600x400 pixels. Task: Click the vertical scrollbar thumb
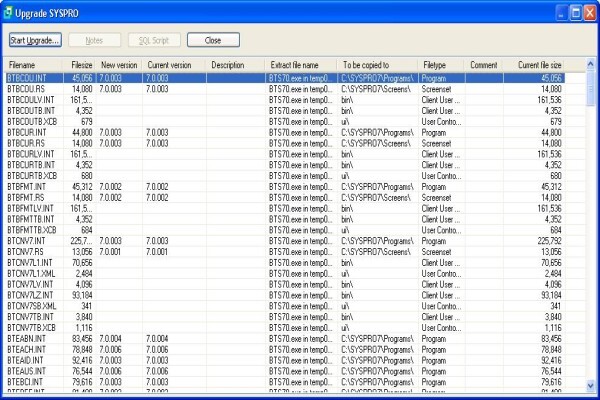[x=590, y=88]
